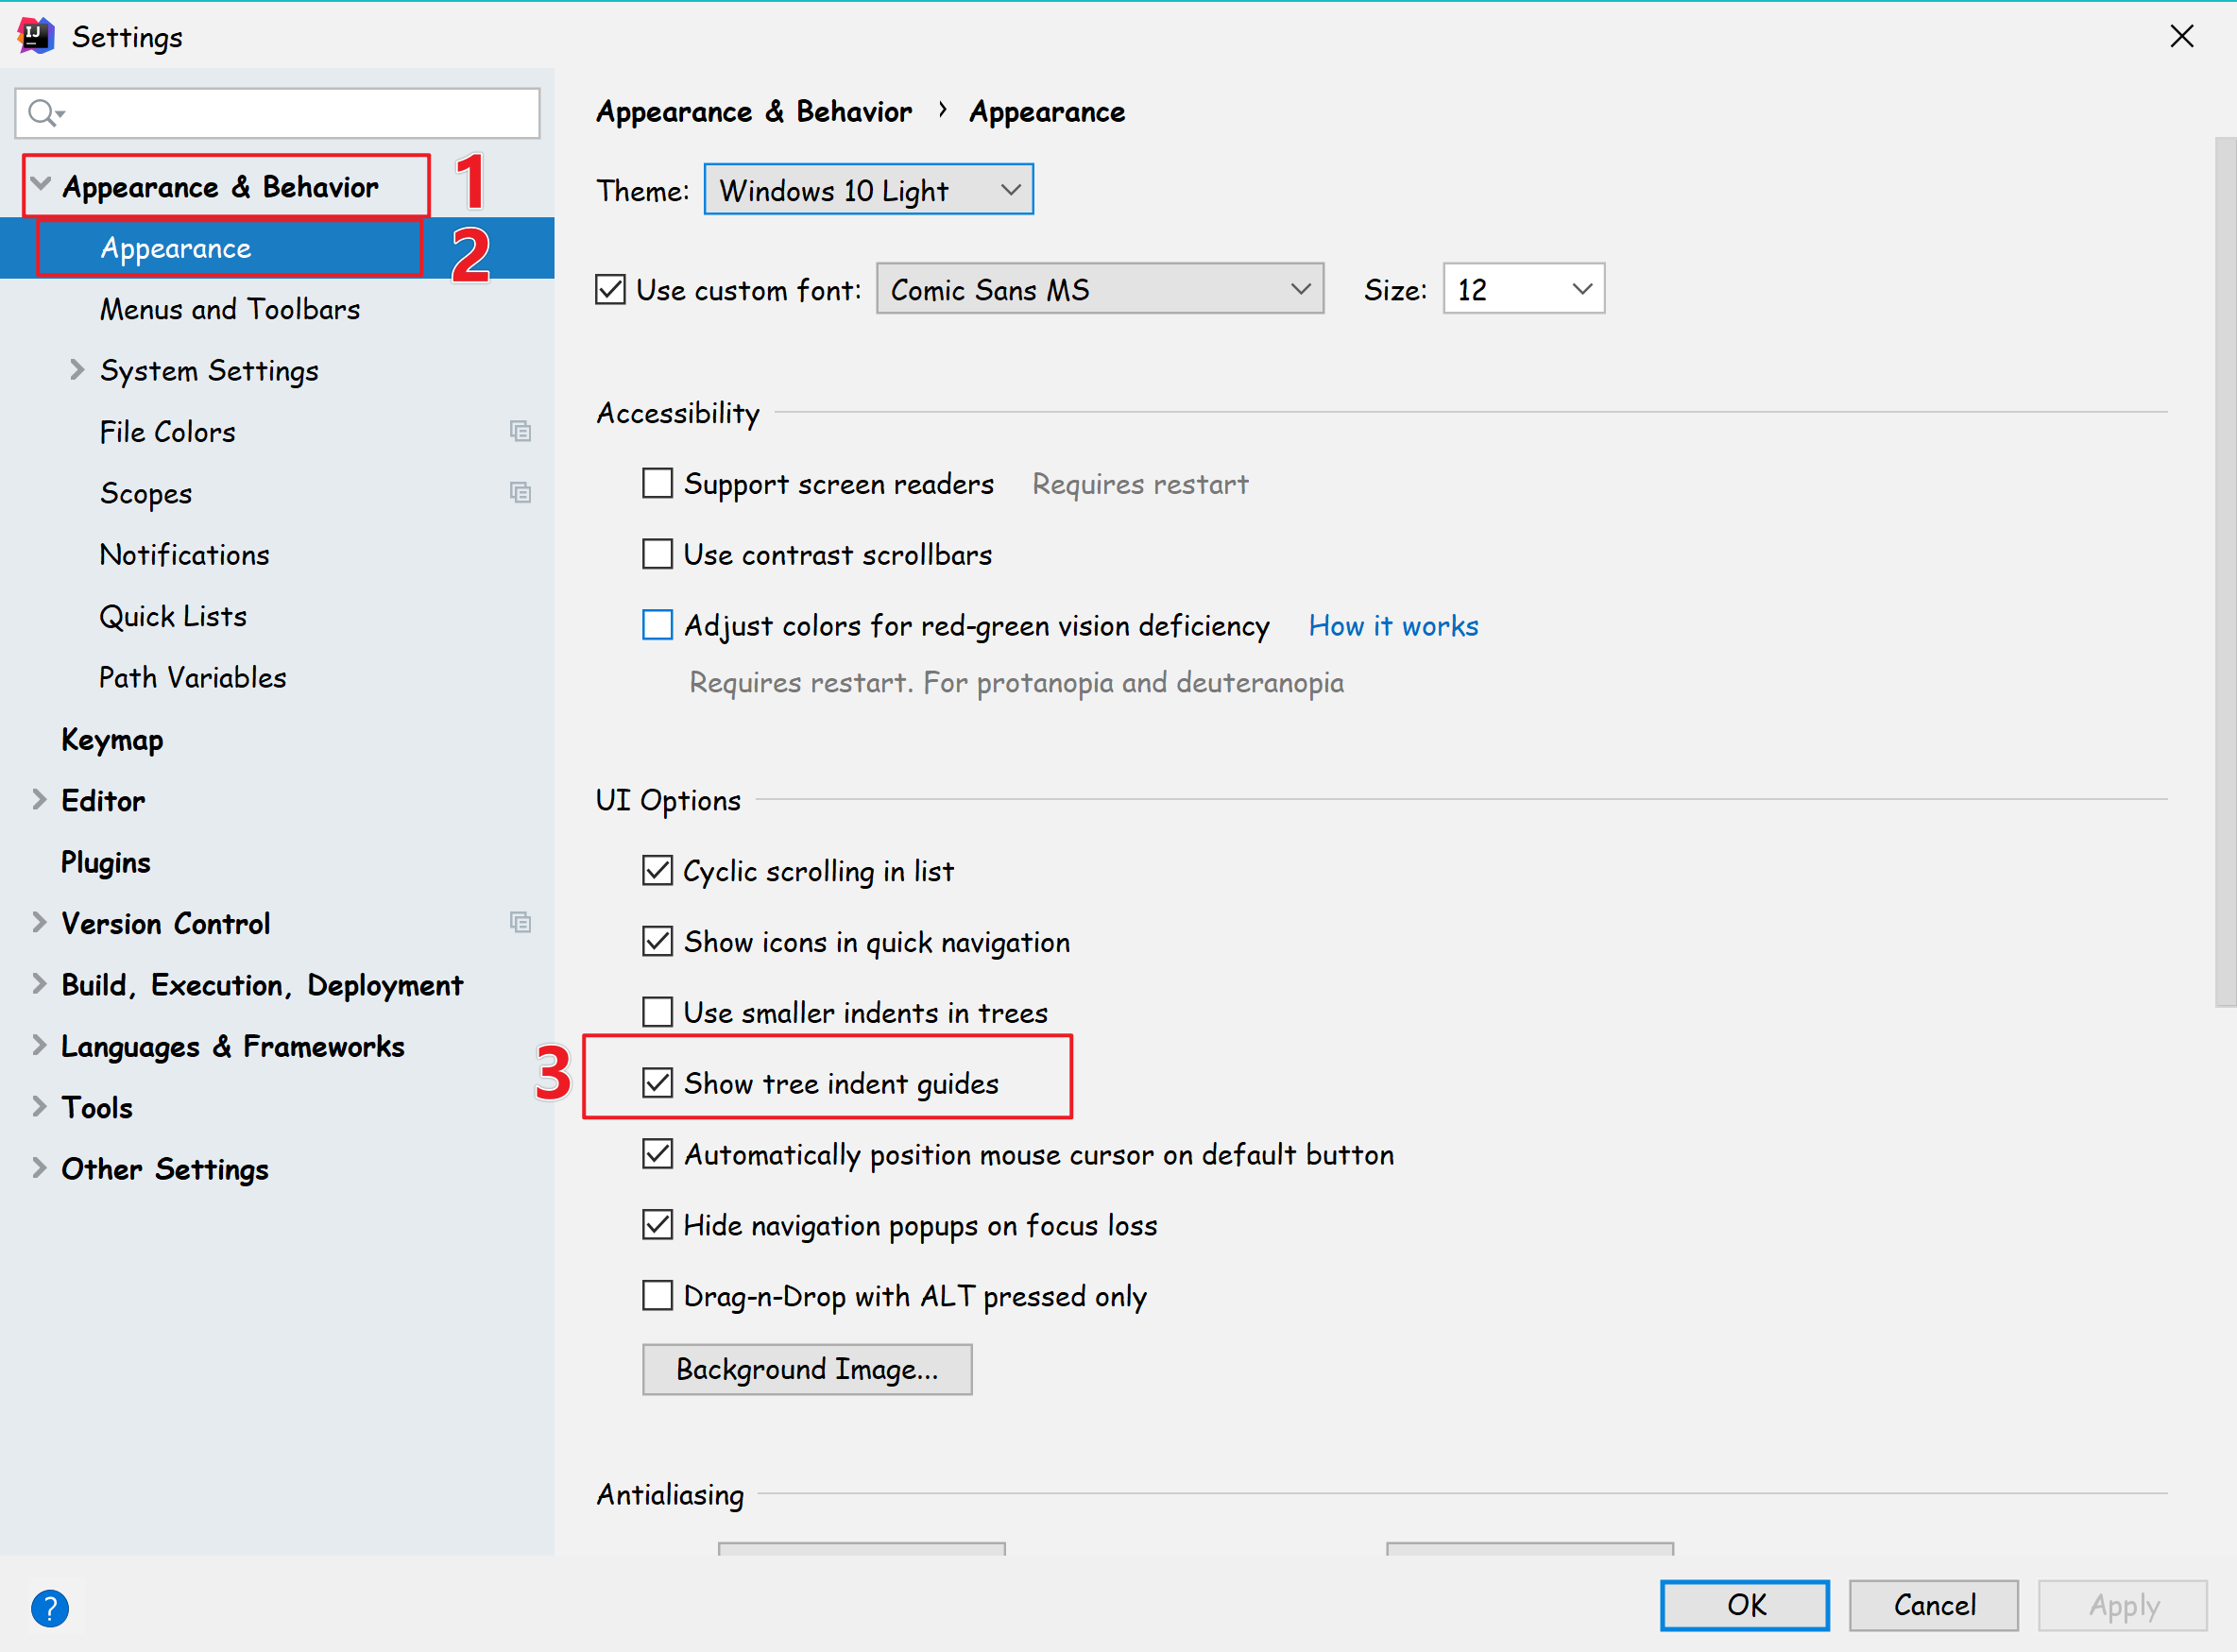Open the font Size dropdown
This screenshot has height=1652, width=2237.
pyautogui.click(x=1523, y=289)
